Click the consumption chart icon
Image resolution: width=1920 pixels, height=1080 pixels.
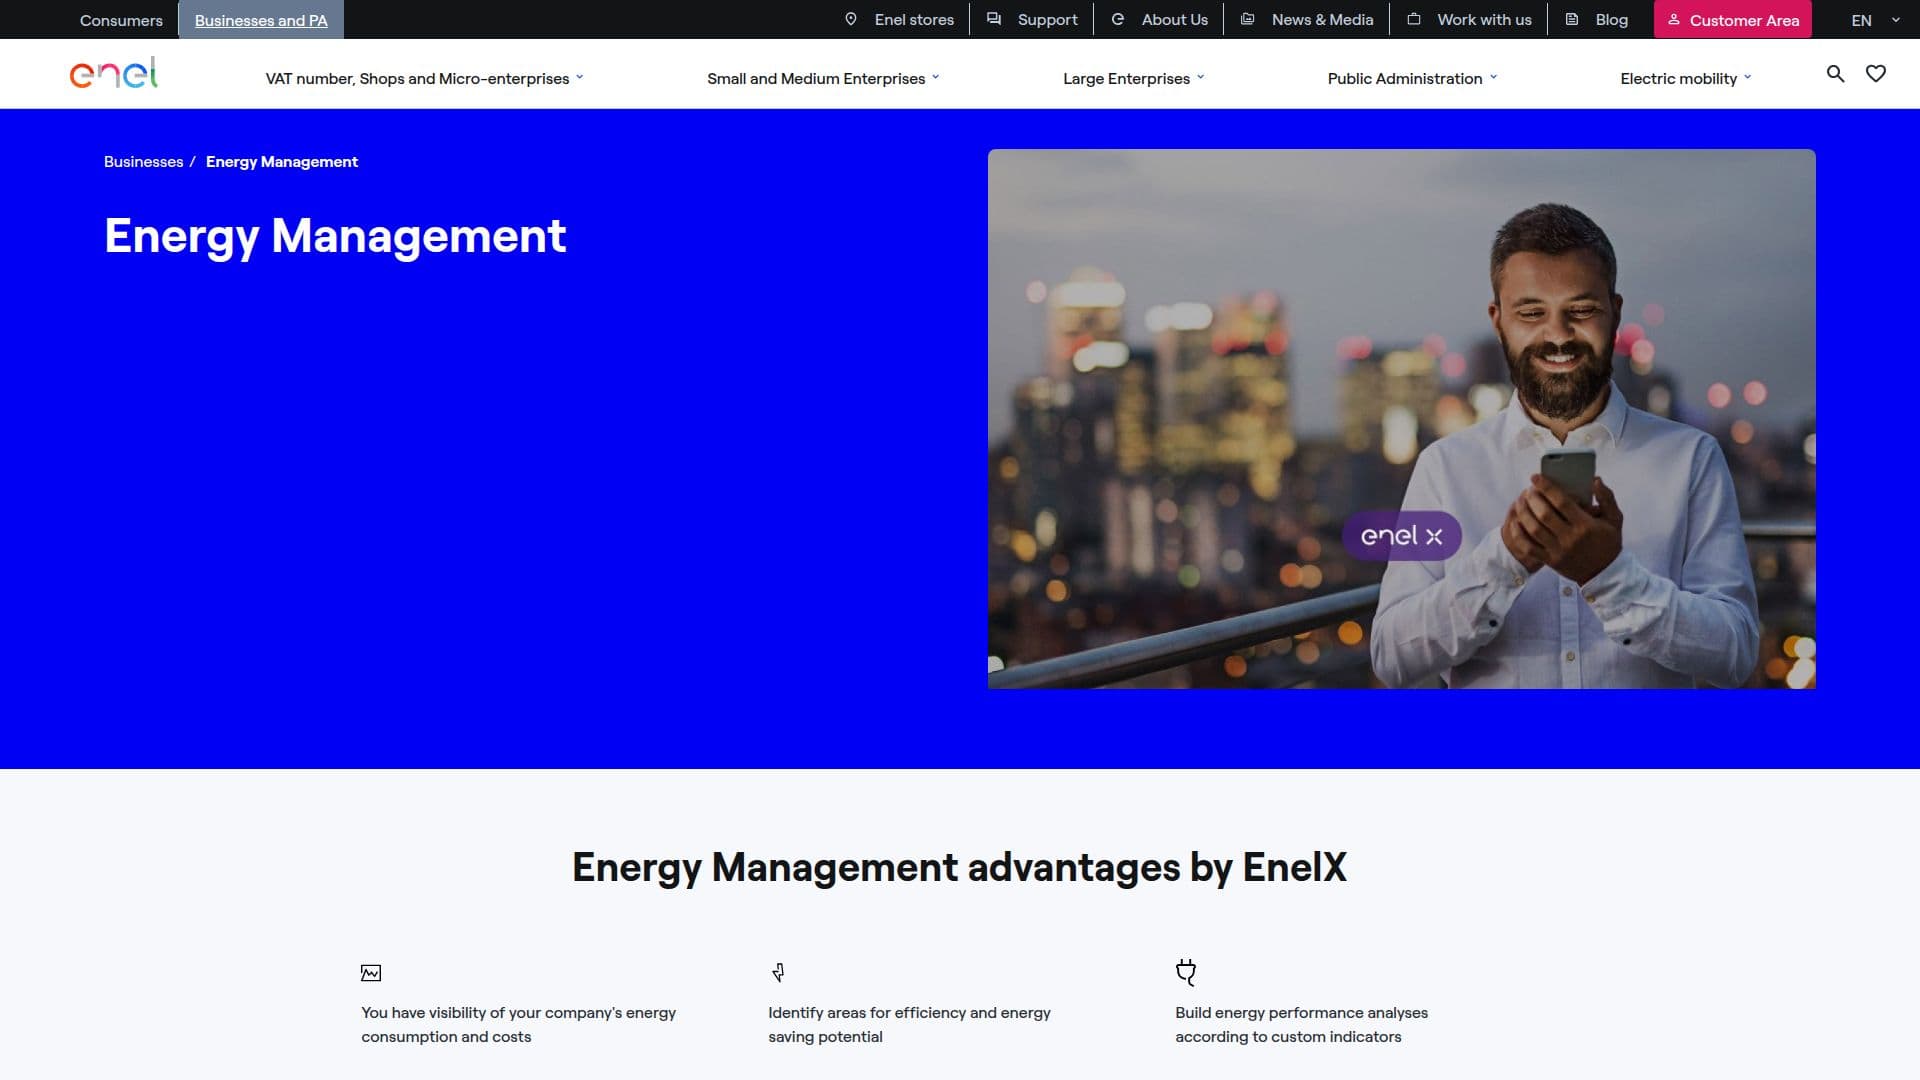click(x=371, y=973)
